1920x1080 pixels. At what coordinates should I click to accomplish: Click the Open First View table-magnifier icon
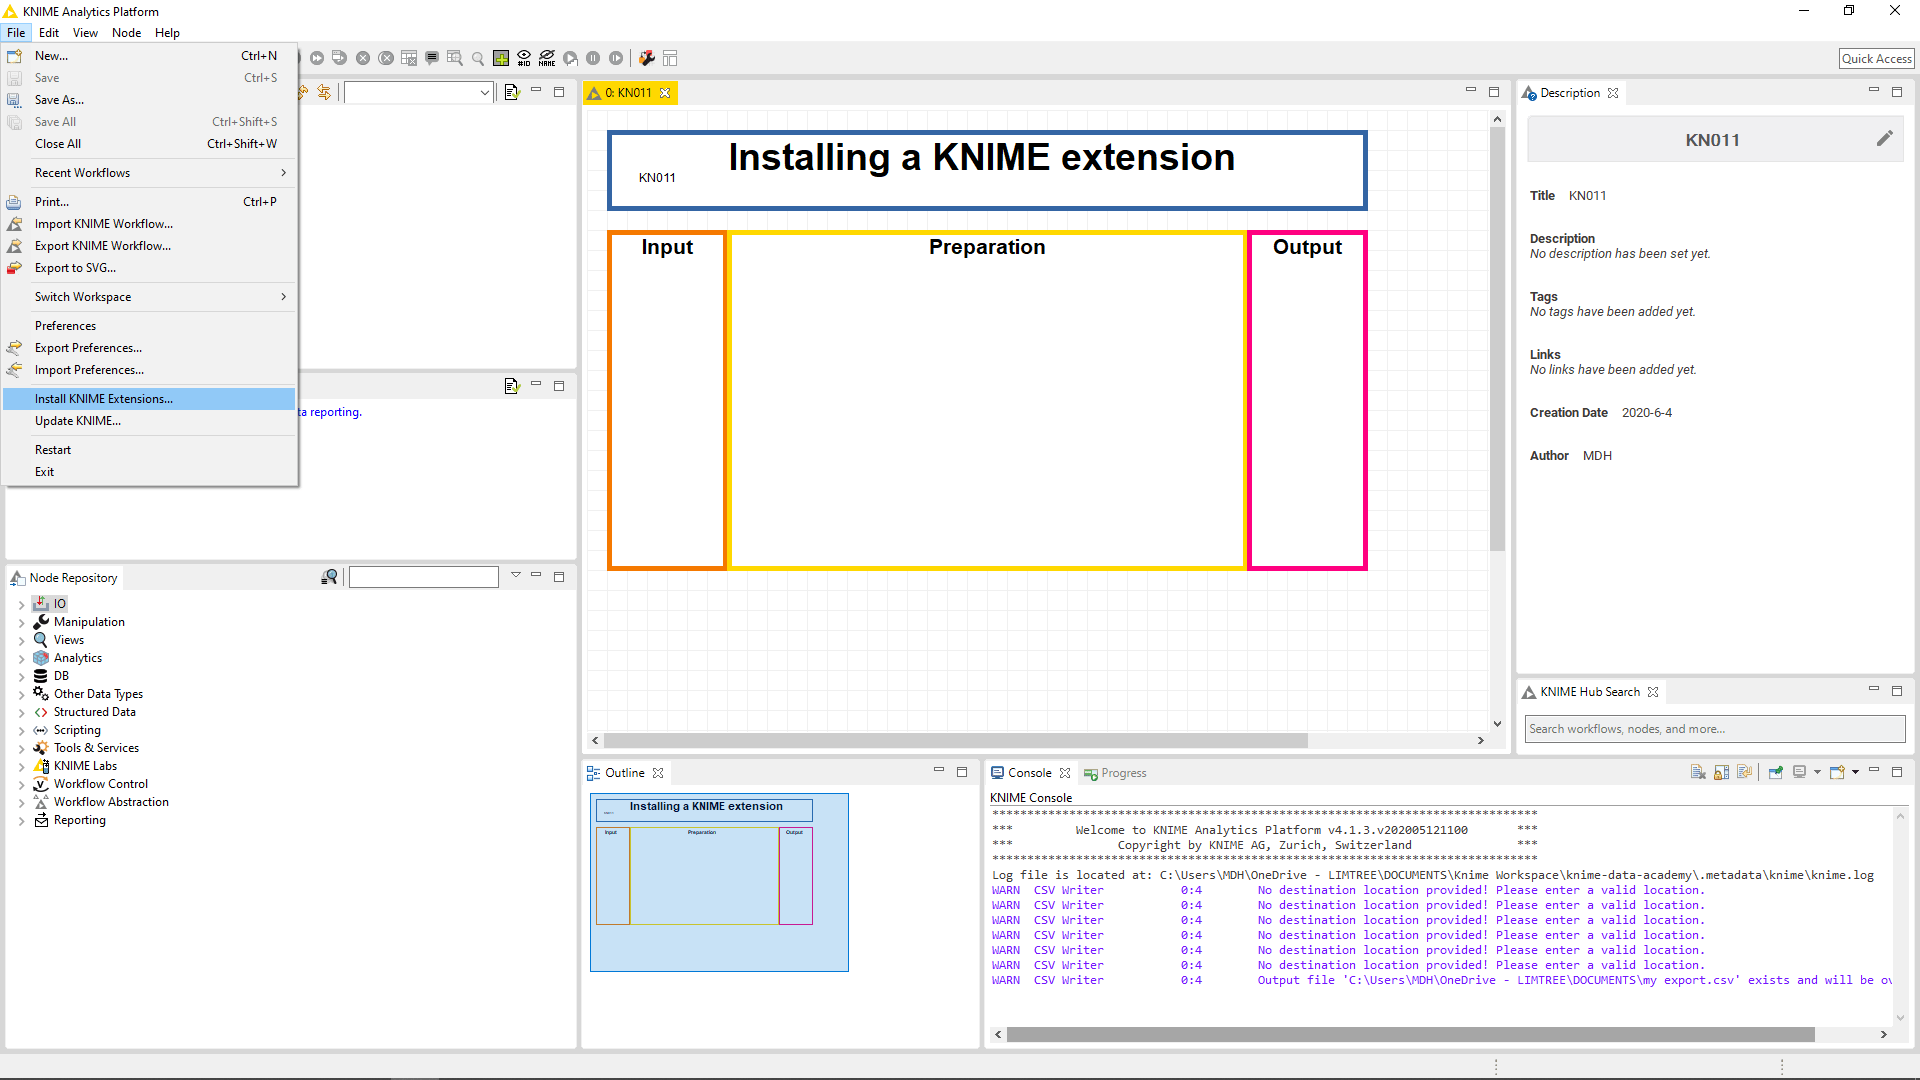[455, 58]
